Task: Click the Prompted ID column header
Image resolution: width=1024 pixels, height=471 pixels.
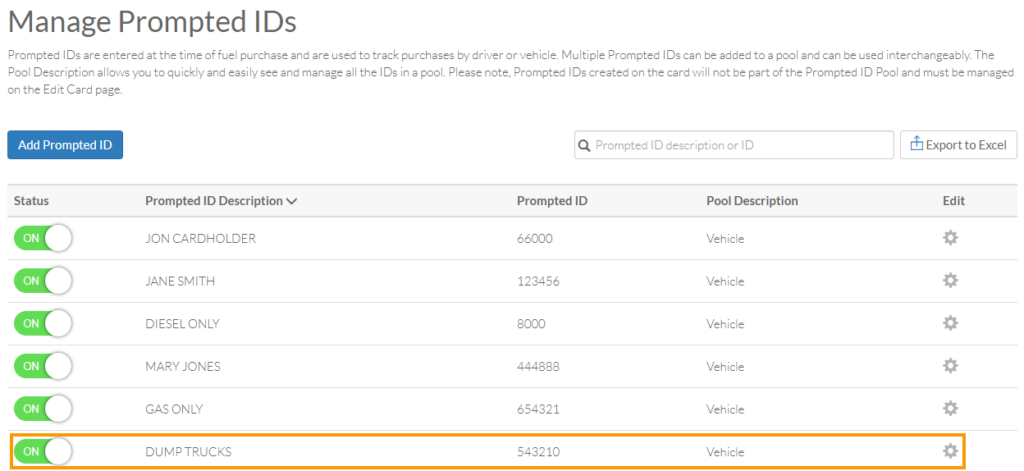Action: [x=552, y=201]
